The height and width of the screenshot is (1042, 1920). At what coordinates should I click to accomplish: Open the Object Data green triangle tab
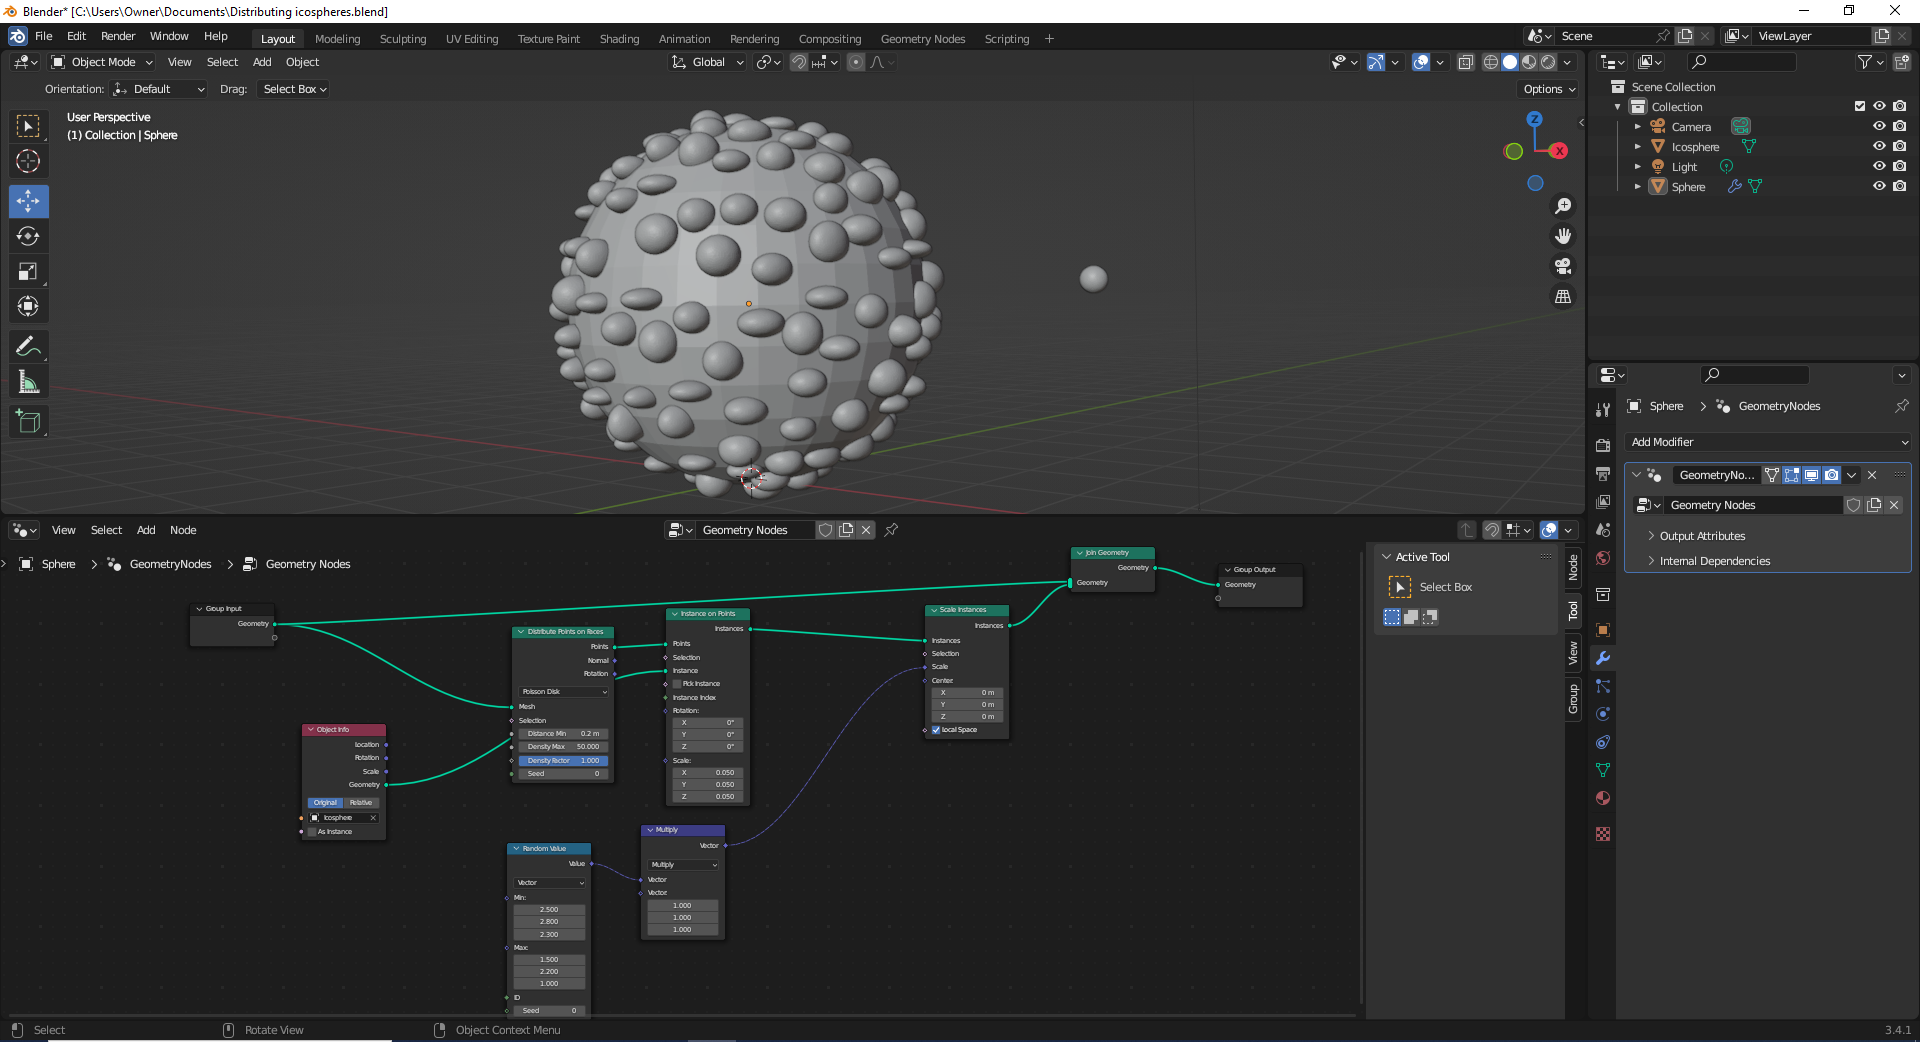(1603, 770)
